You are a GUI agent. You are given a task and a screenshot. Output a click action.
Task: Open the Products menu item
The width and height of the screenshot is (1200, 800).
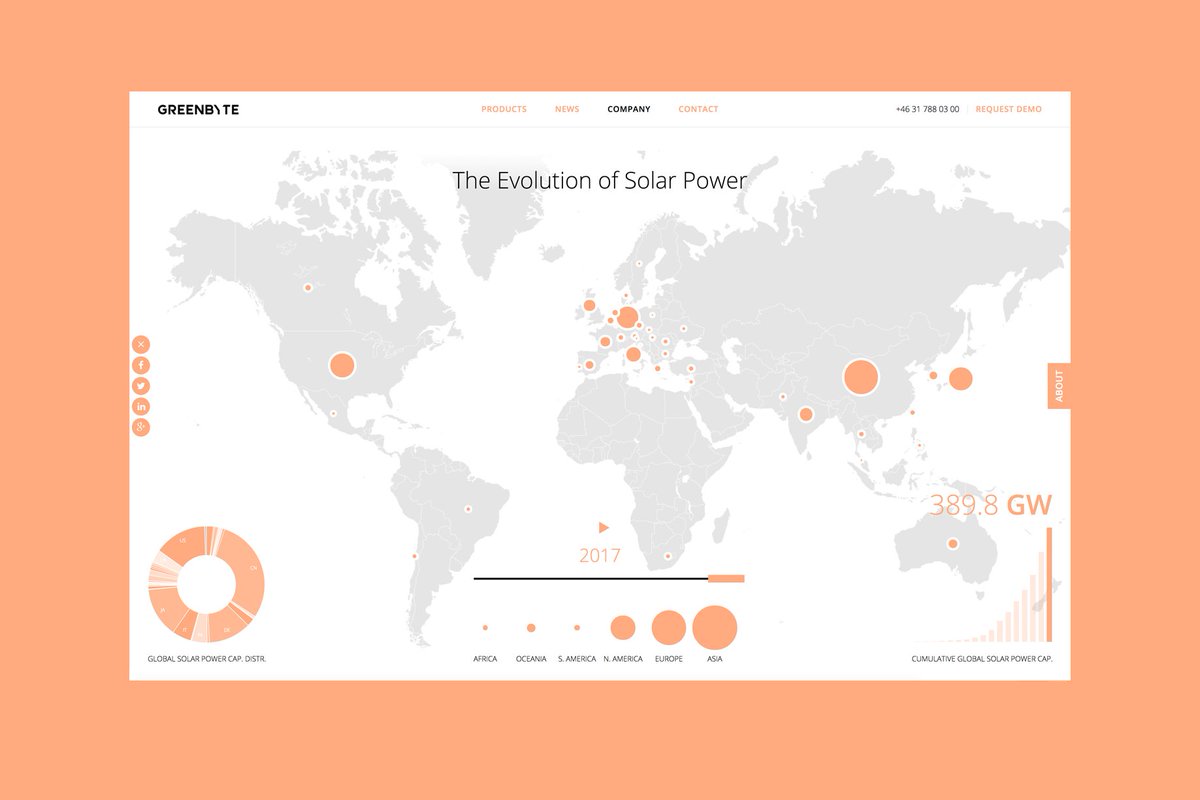(x=504, y=109)
